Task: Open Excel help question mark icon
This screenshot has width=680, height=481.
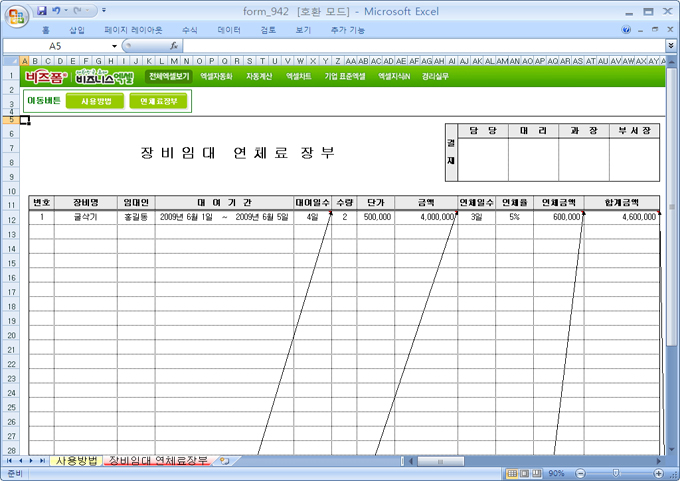Action: tap(627, 30)
